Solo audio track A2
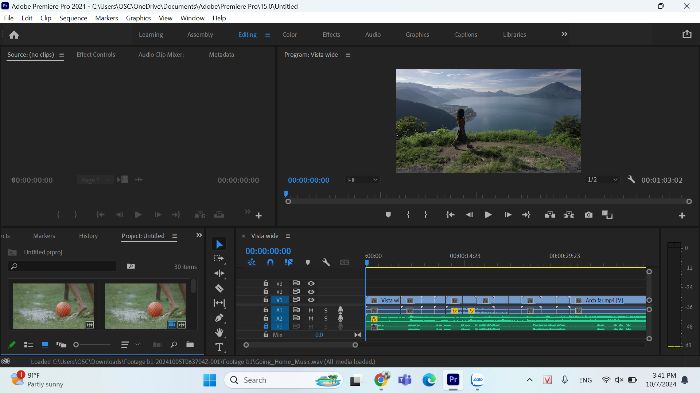This screenshot has height=393, width=700. [326, 318]
